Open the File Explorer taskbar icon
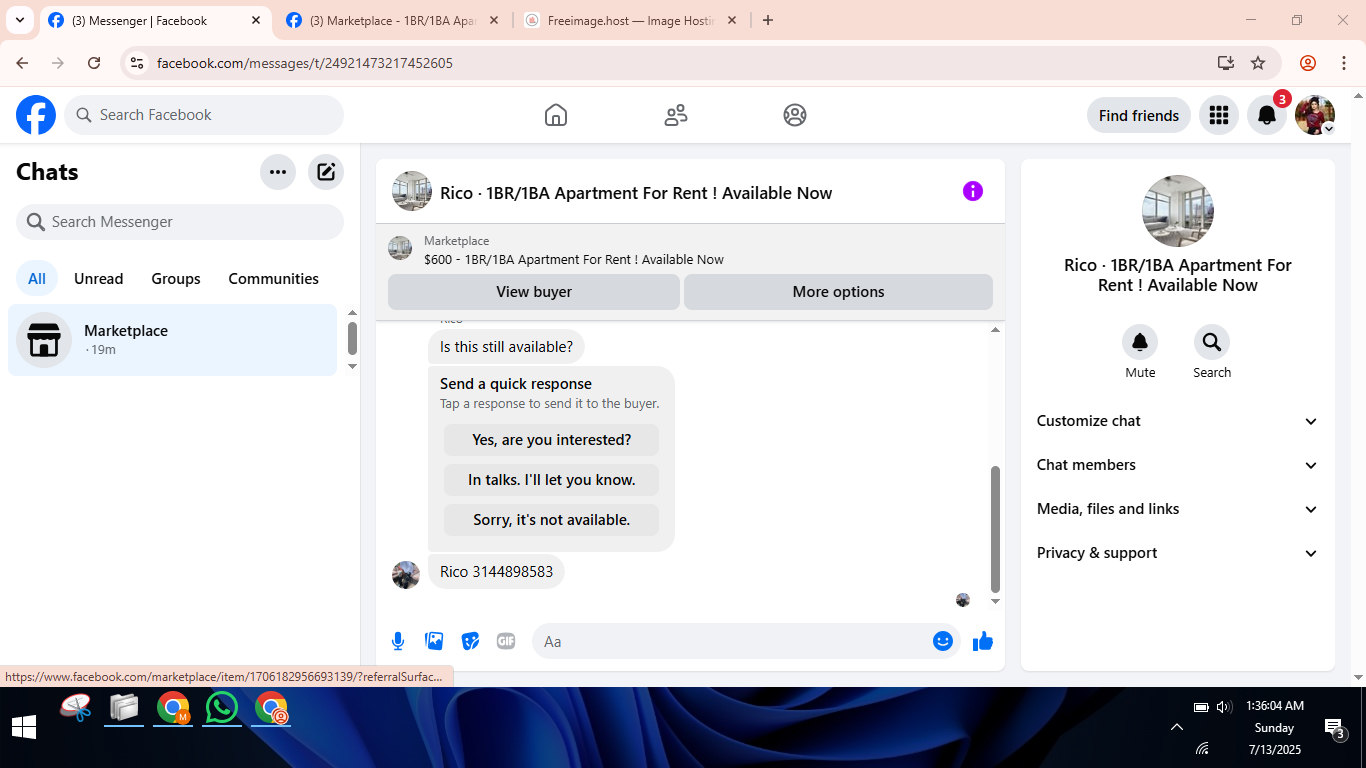 pyautogui.click(x=124, y=708)
